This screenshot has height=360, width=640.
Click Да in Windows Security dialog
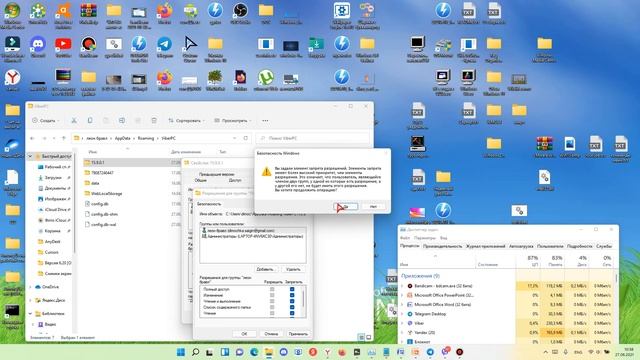(346, 207)
